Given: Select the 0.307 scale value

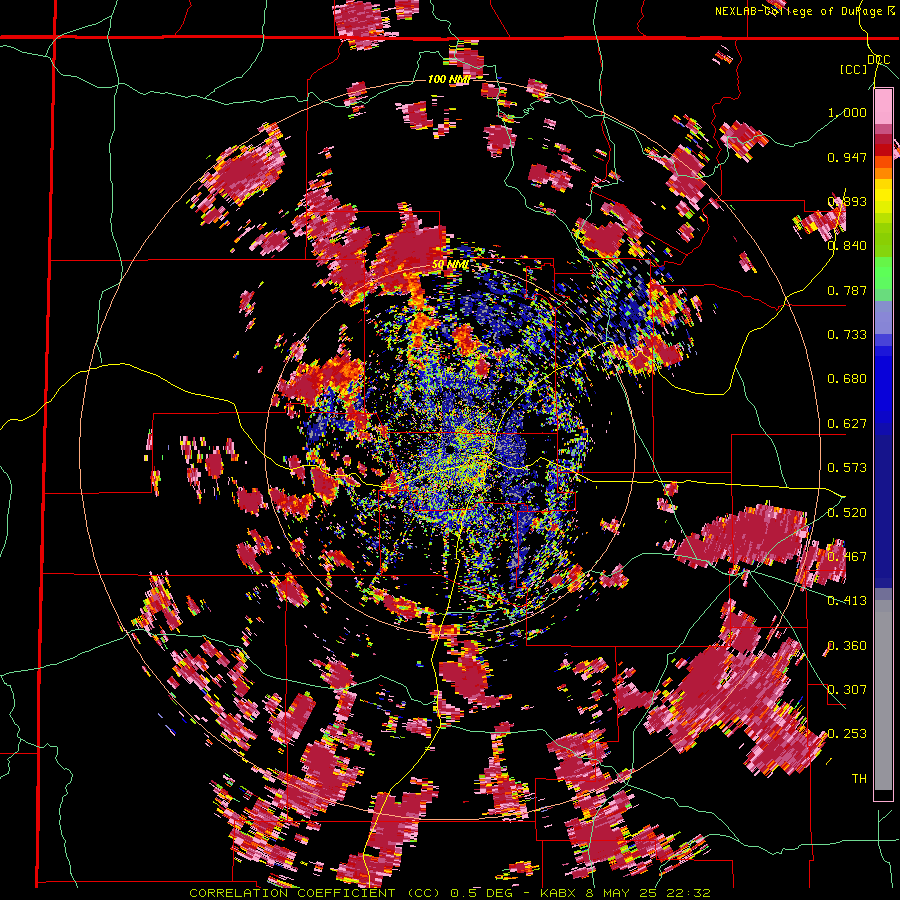Looking at the screenshot, I should pyautogui.click(x=847, y=690).
